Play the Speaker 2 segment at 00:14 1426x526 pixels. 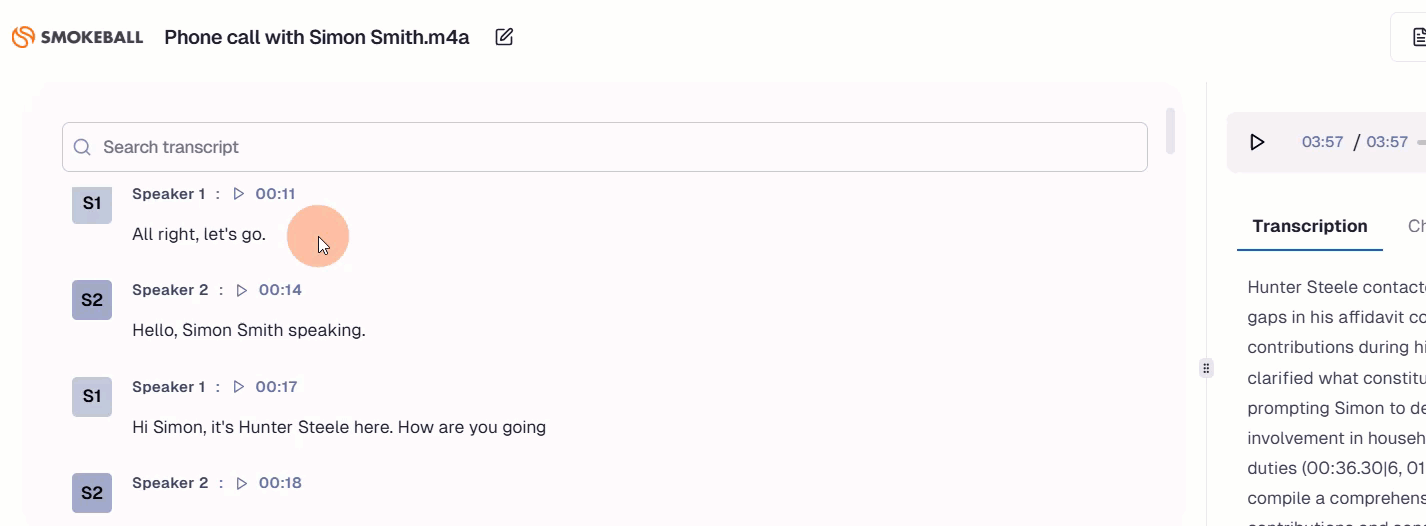[x=241, y=290]
